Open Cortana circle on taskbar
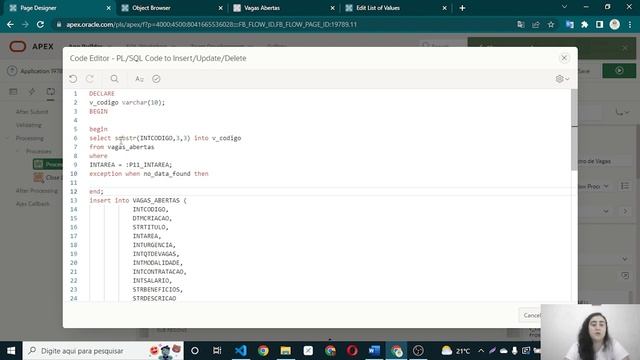 (x=195, y=351)
